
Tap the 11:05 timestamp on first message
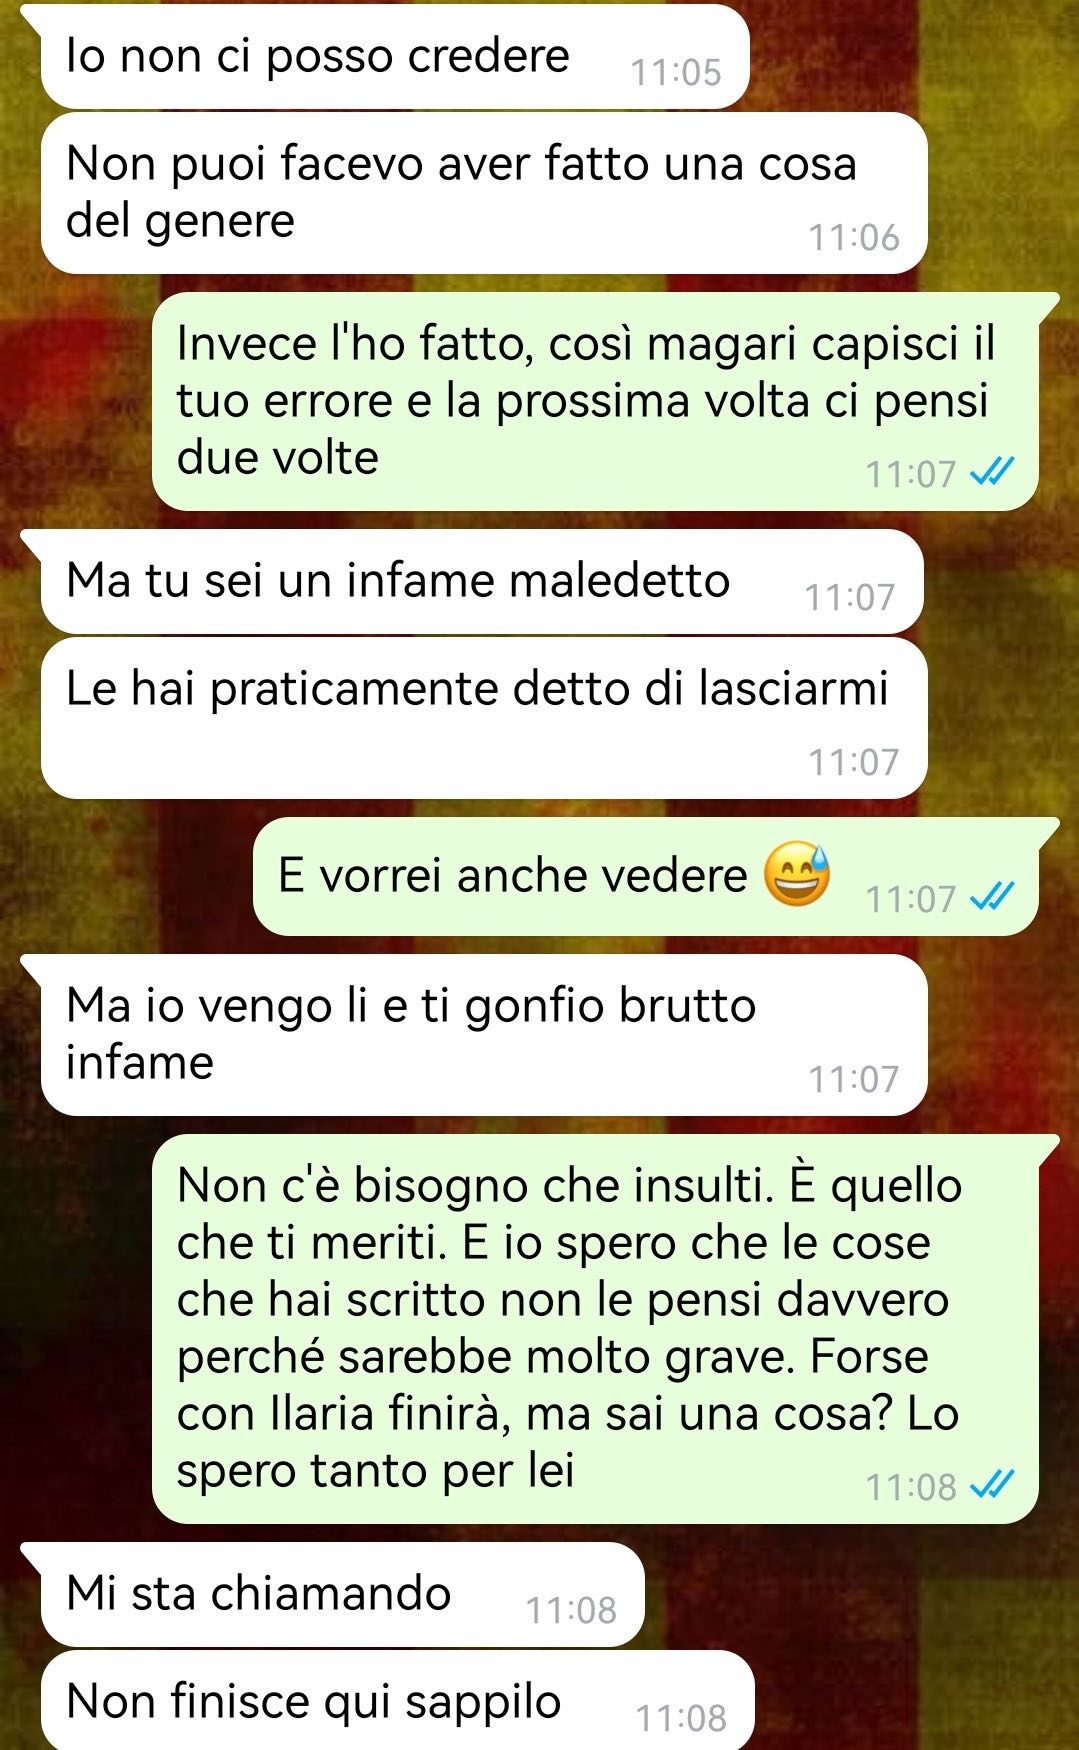tap(676, 72)
